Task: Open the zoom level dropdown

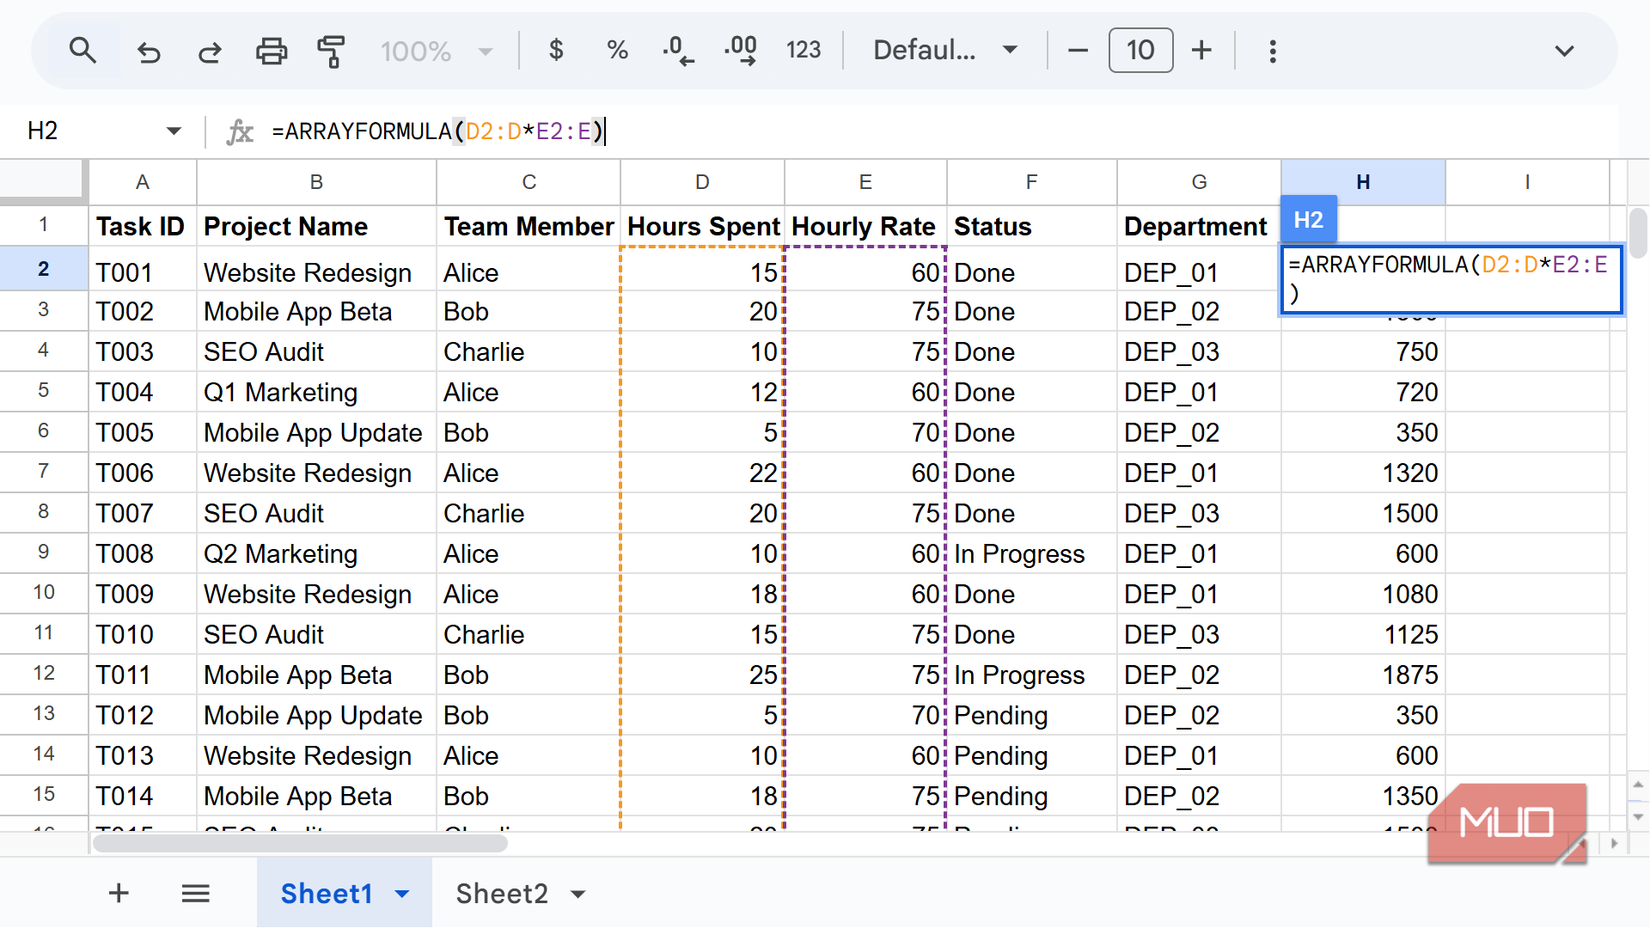Action: [x=437, y=50]
